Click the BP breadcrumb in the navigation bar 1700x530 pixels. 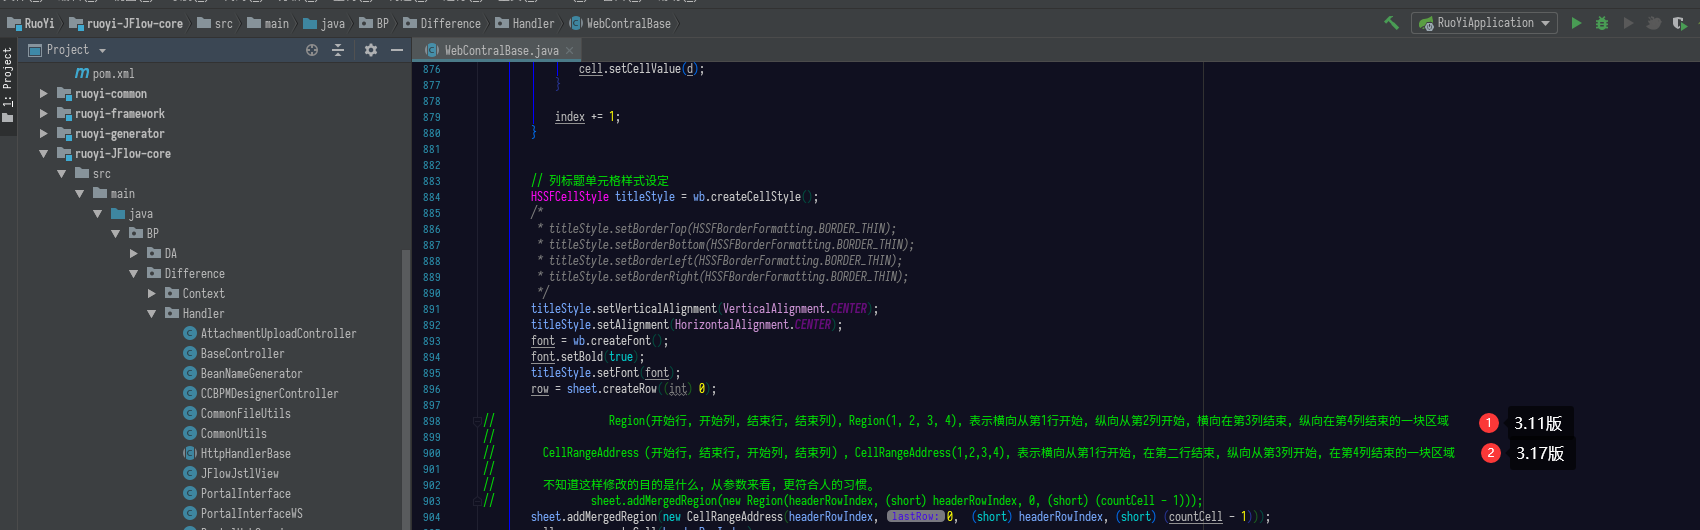pyautogui.click(x=374, y=23)
